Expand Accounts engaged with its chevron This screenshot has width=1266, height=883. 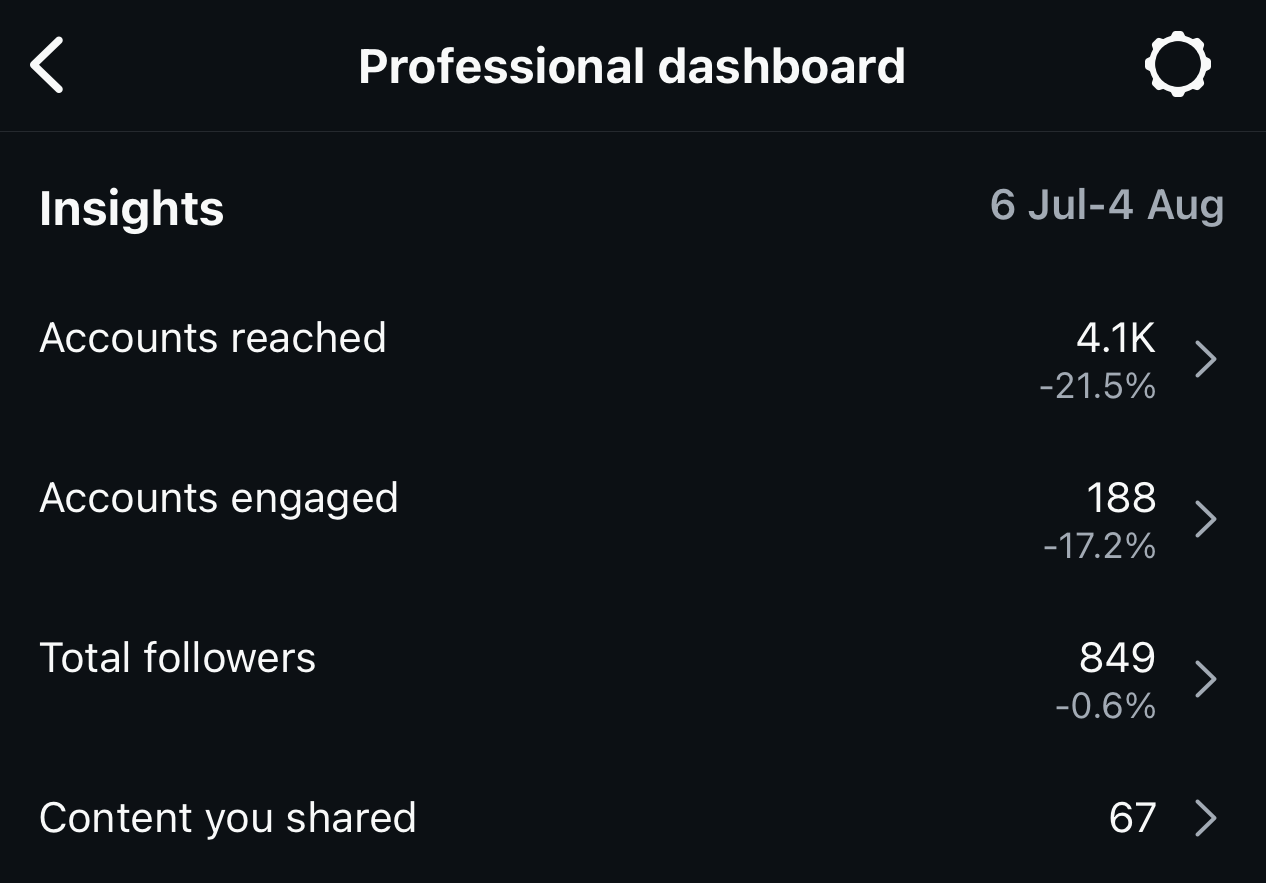[1206, 519]
